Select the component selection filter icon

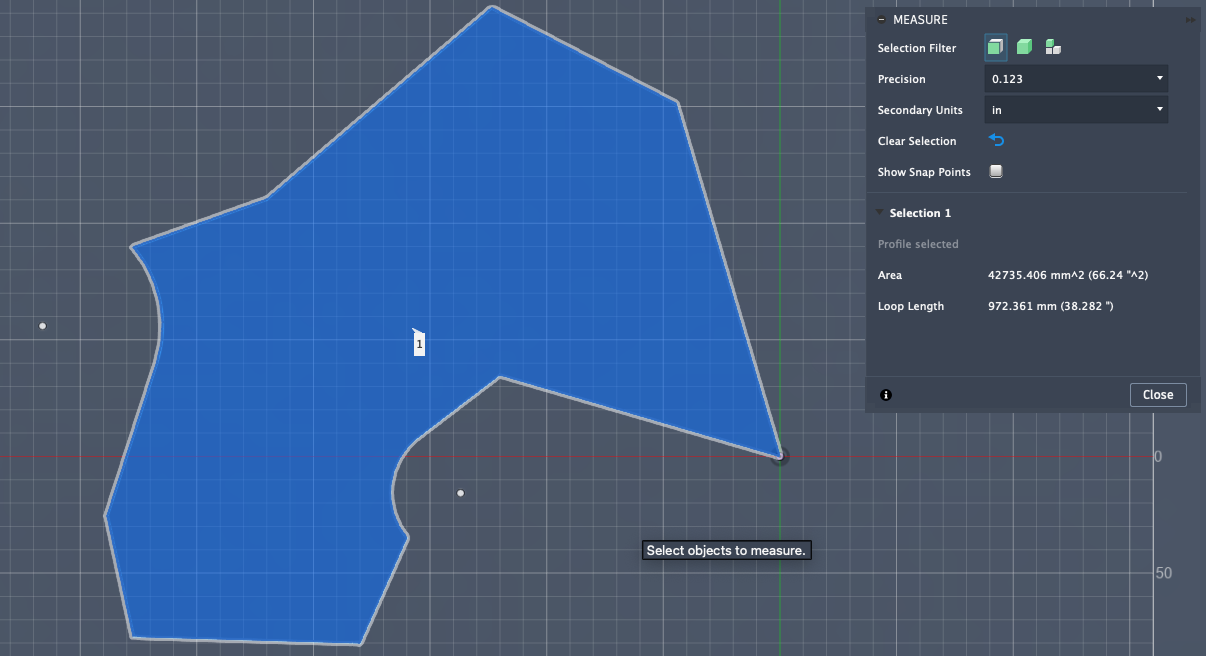(x=1051, y=46)
